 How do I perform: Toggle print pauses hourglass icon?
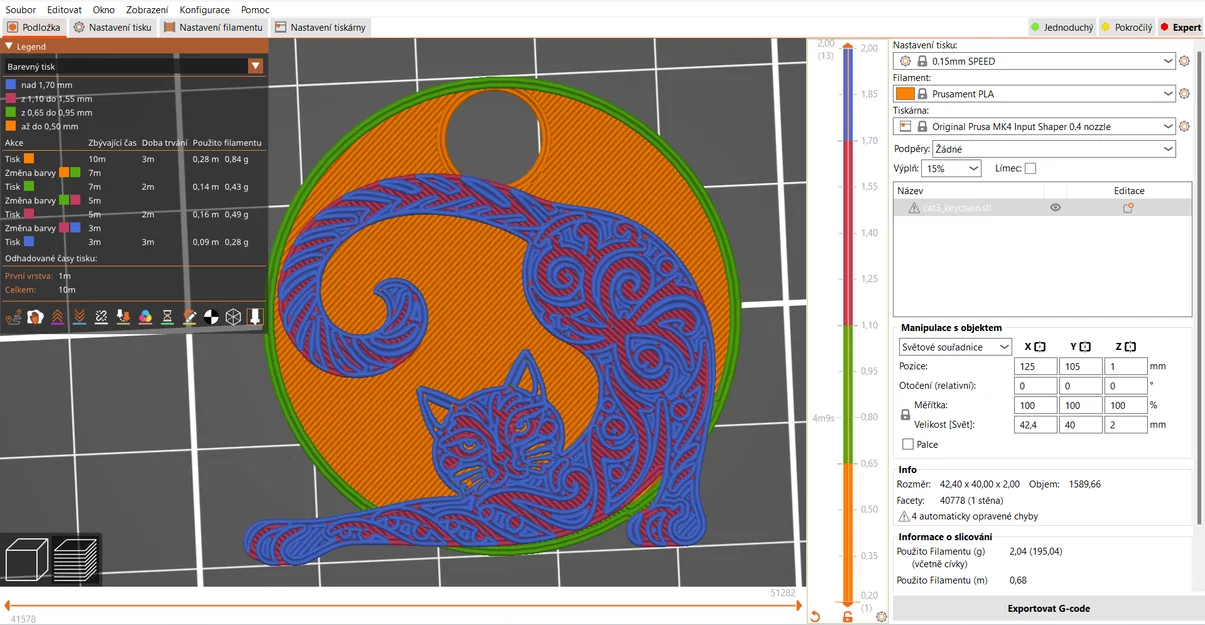tap(168, 317)
